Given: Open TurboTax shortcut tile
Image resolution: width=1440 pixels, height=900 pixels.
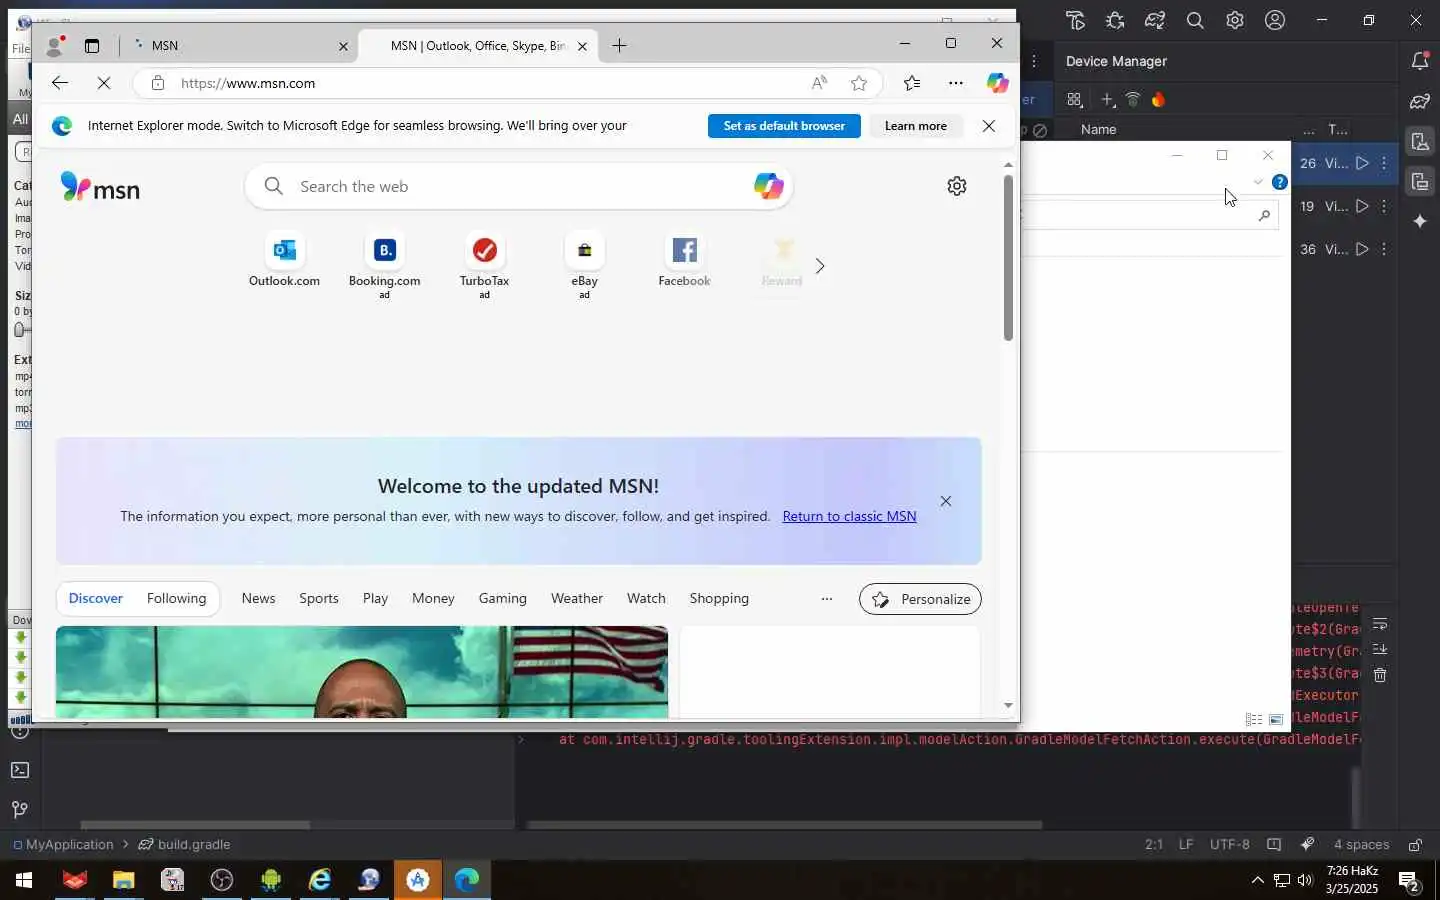Looking at the screenshot, I should 485,265.
